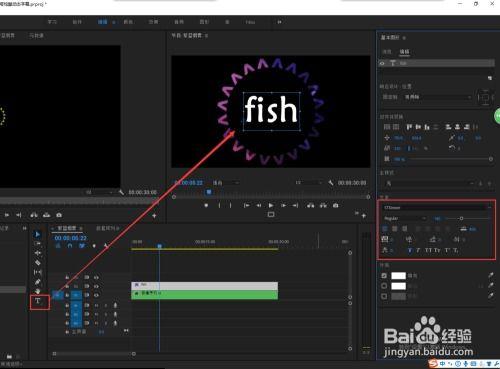The image size is (500, 369).
Task: Switch to the Edit tab in Essential Graphics
Action: click(404, 52)
